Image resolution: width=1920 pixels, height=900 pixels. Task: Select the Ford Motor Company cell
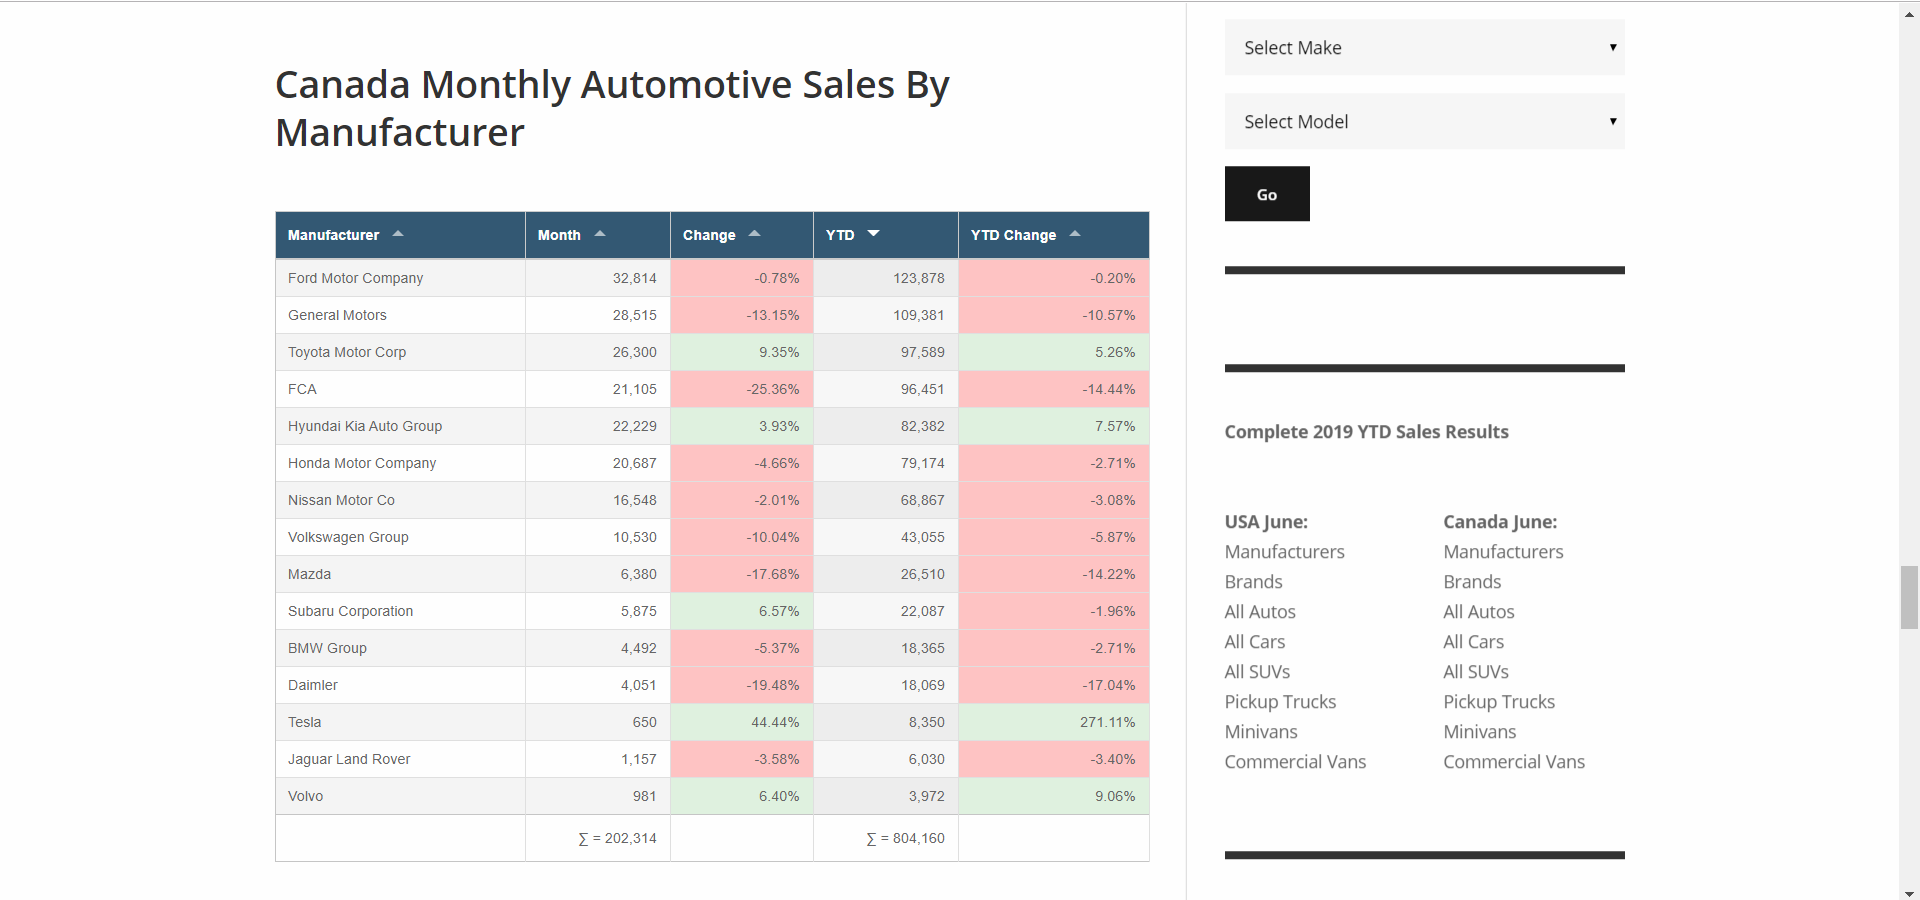tap(400, 278)
